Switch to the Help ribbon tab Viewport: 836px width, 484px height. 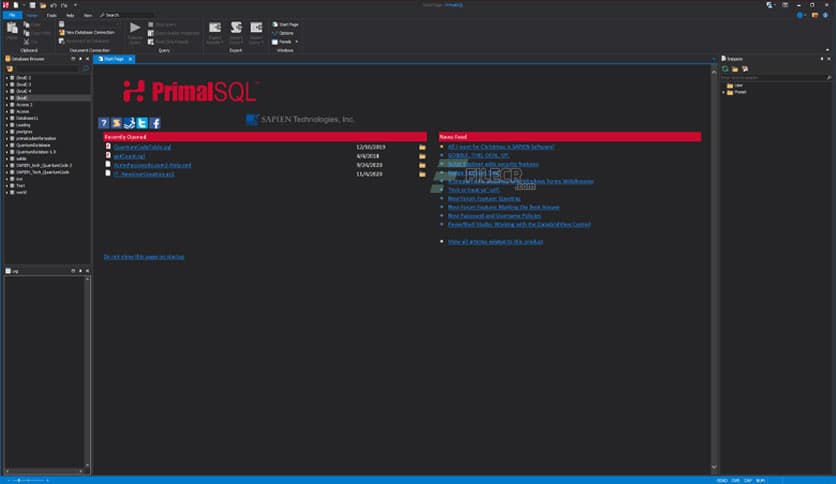[x=70, y=15]
